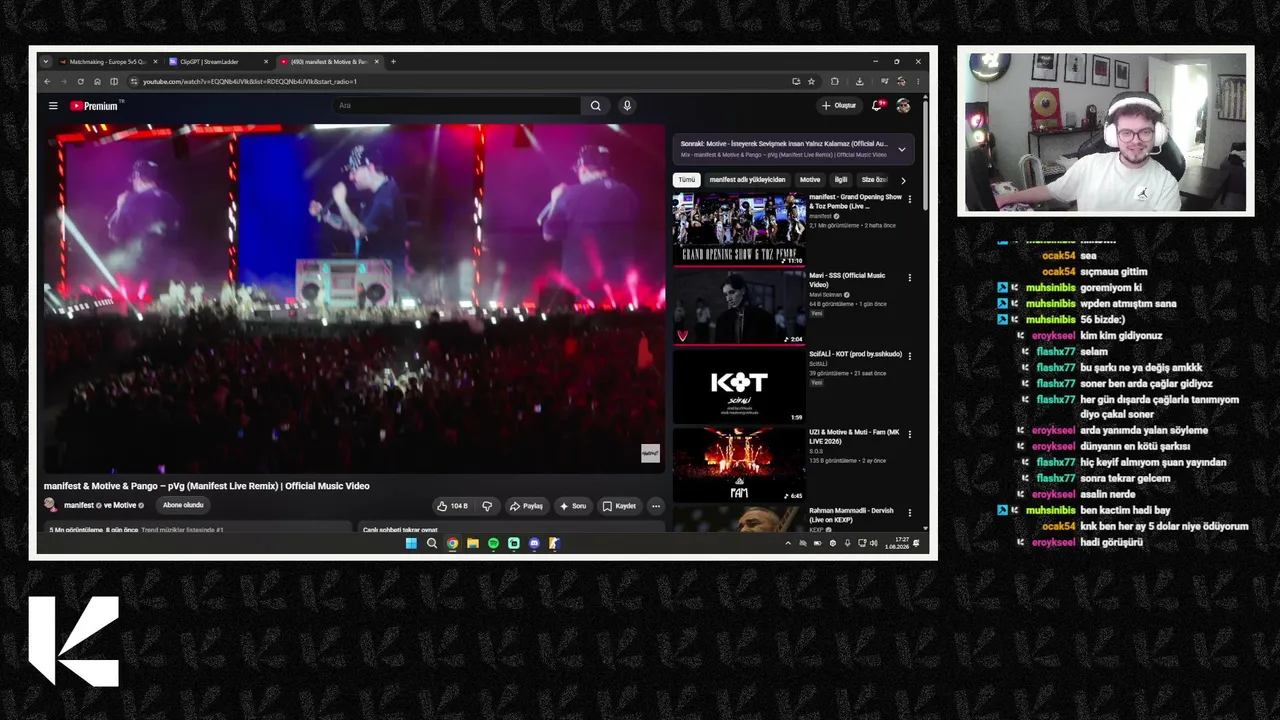The width and height of the screenshot is (1280, 720).
Task: Open Windows taskbar search
Action: [432, 544]
